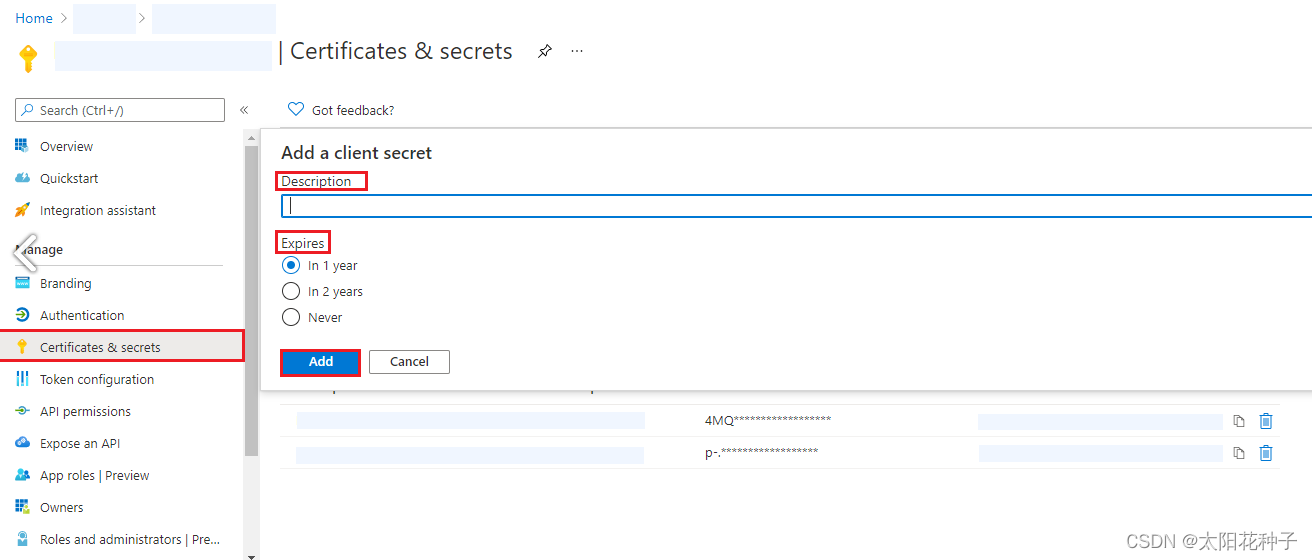Copy the p-. secret value
The height and width of the screenshot is (560, 1312).
(x=1239, y=453)
